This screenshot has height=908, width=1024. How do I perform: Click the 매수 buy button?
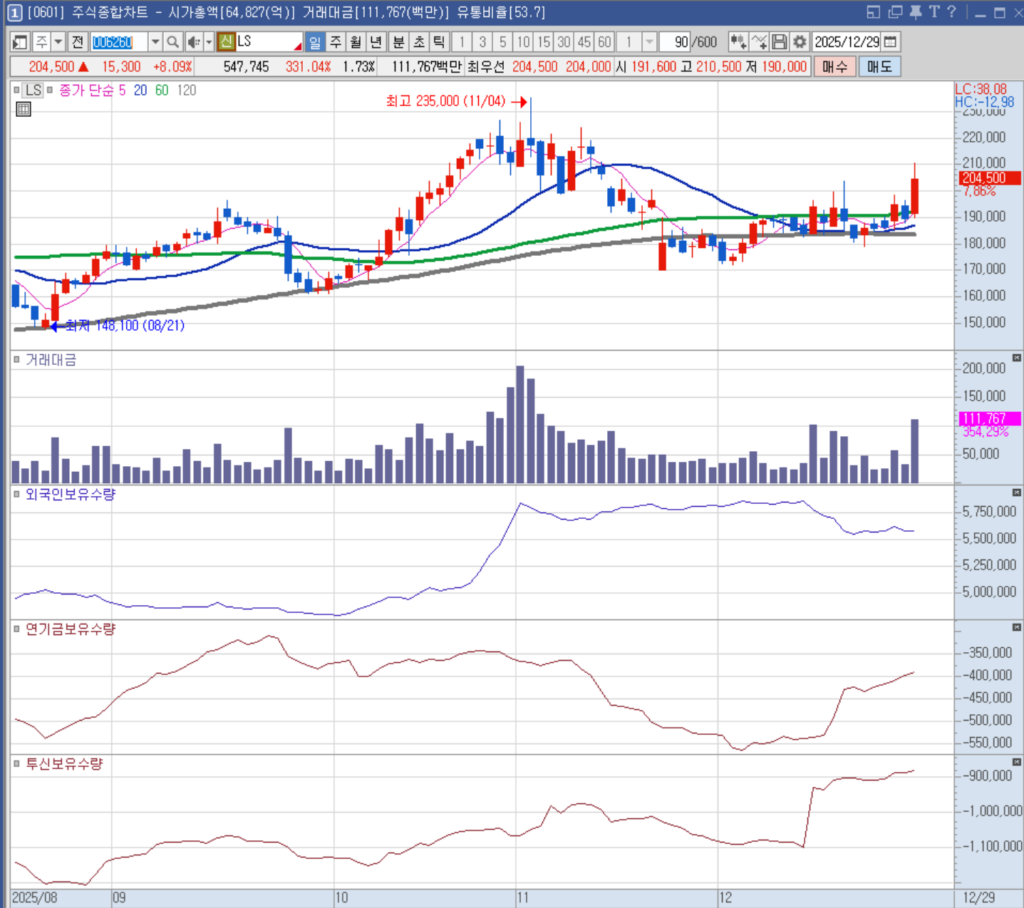835,66
